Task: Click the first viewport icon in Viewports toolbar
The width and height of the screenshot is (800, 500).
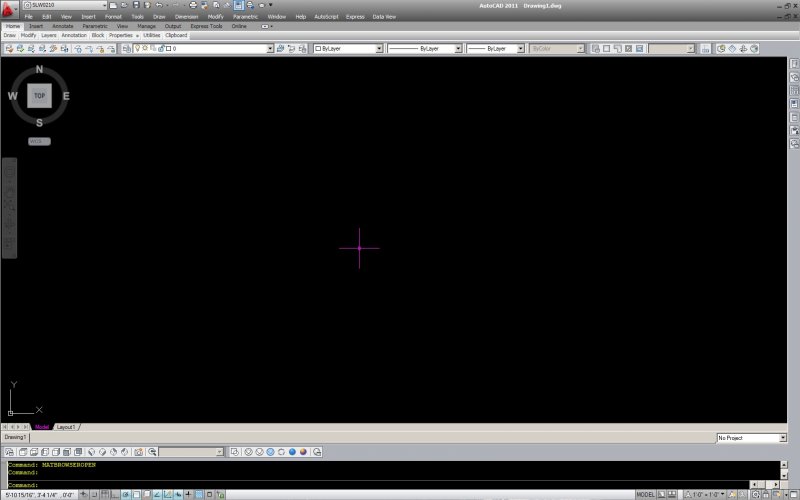Action: (x=595, y=48)
